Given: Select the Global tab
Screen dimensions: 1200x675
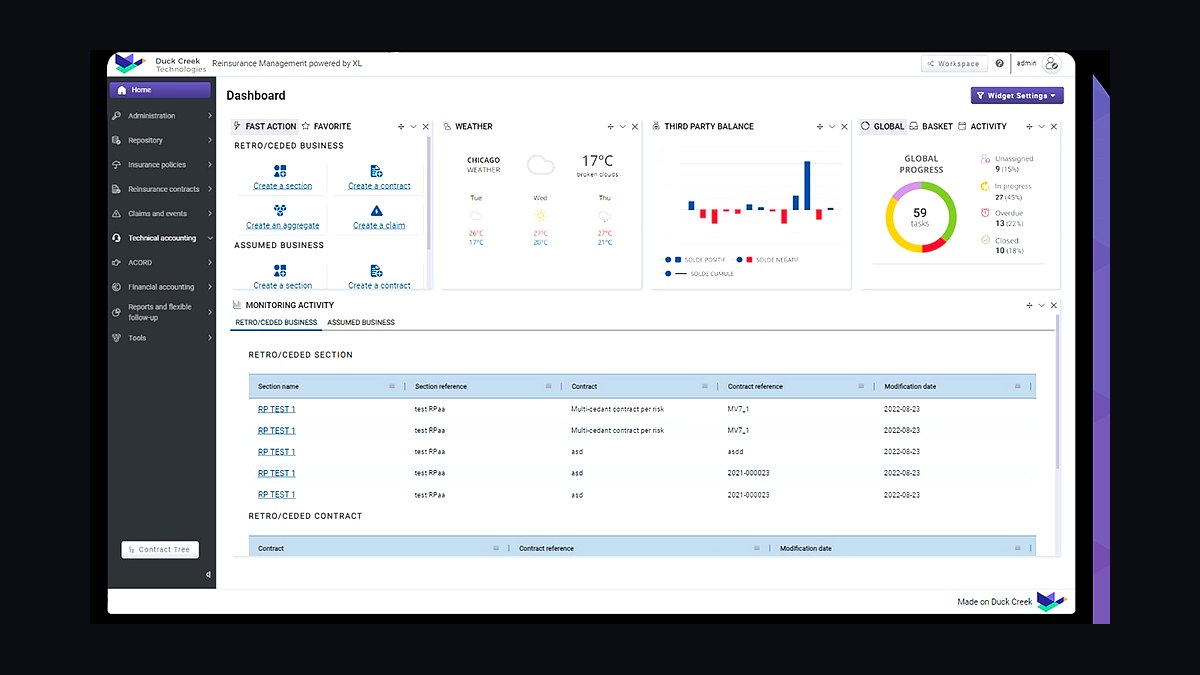Looking at the screenshot, I should pyautogui.click(x=882, y=127).
